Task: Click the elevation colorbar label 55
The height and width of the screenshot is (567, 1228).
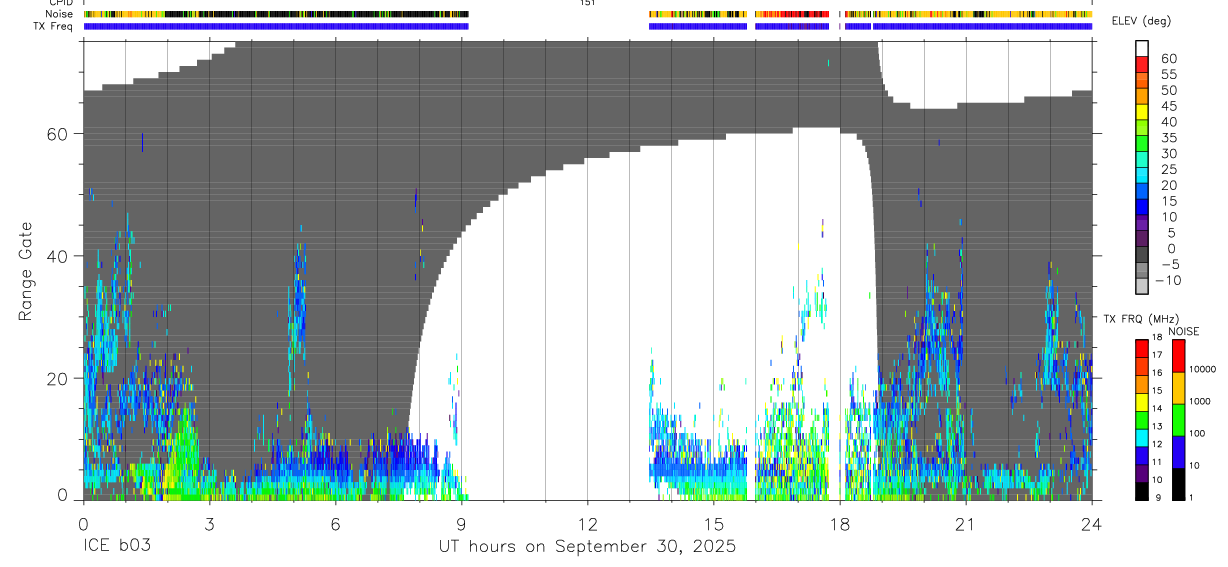Action: point(1168,75)
